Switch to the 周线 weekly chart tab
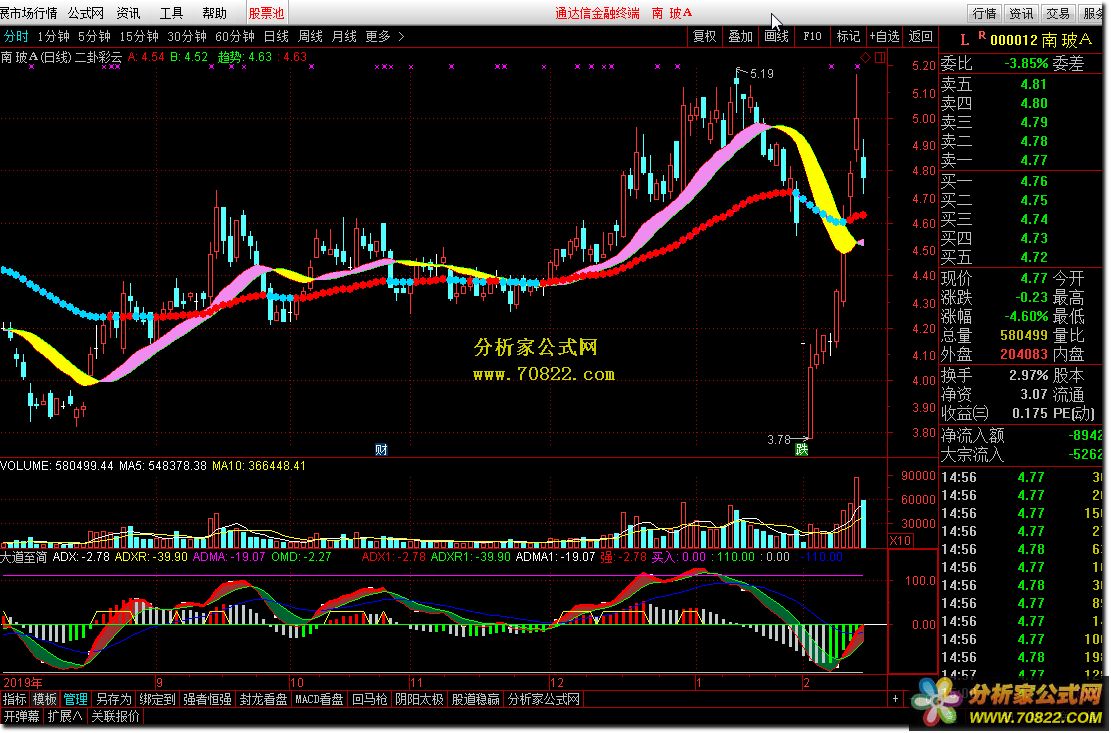The height and width of the screenshot is (733, 1111). (x=310, y=36)
